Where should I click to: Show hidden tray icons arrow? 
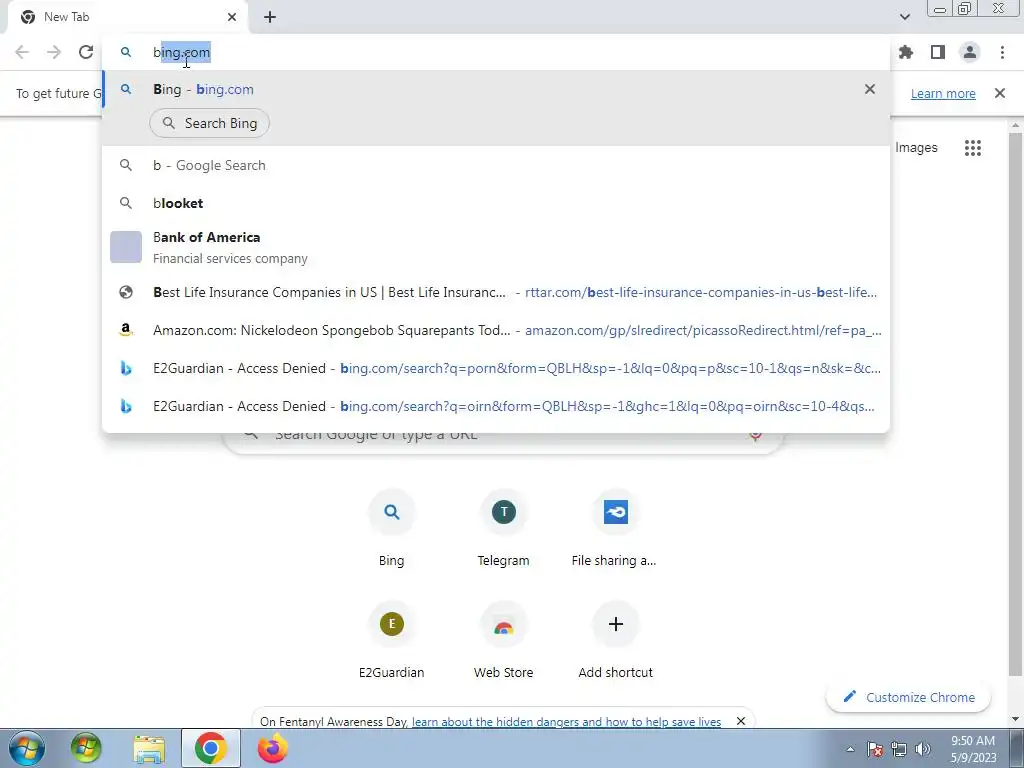tap(850, 749)
